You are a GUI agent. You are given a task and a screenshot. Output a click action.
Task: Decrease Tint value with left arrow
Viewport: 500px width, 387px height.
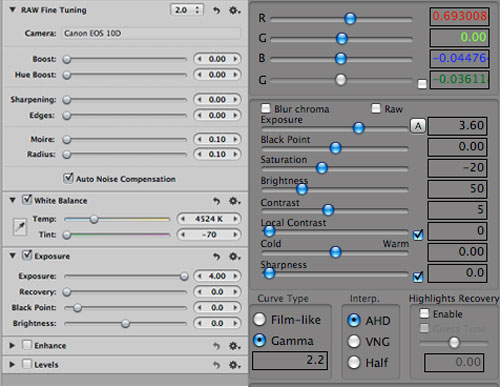(x=183, y=235)
